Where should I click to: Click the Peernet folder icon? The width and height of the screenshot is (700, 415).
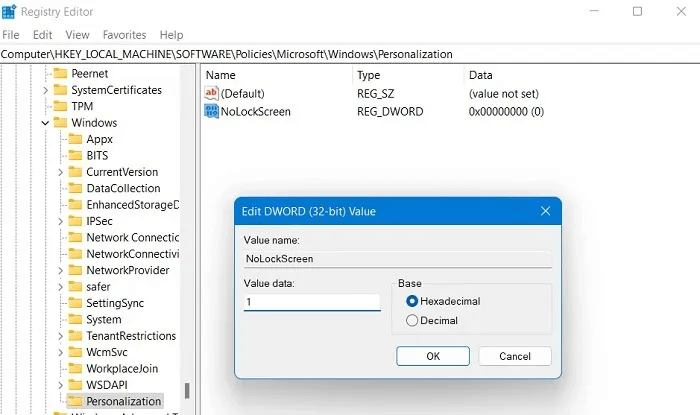[60, 73]
